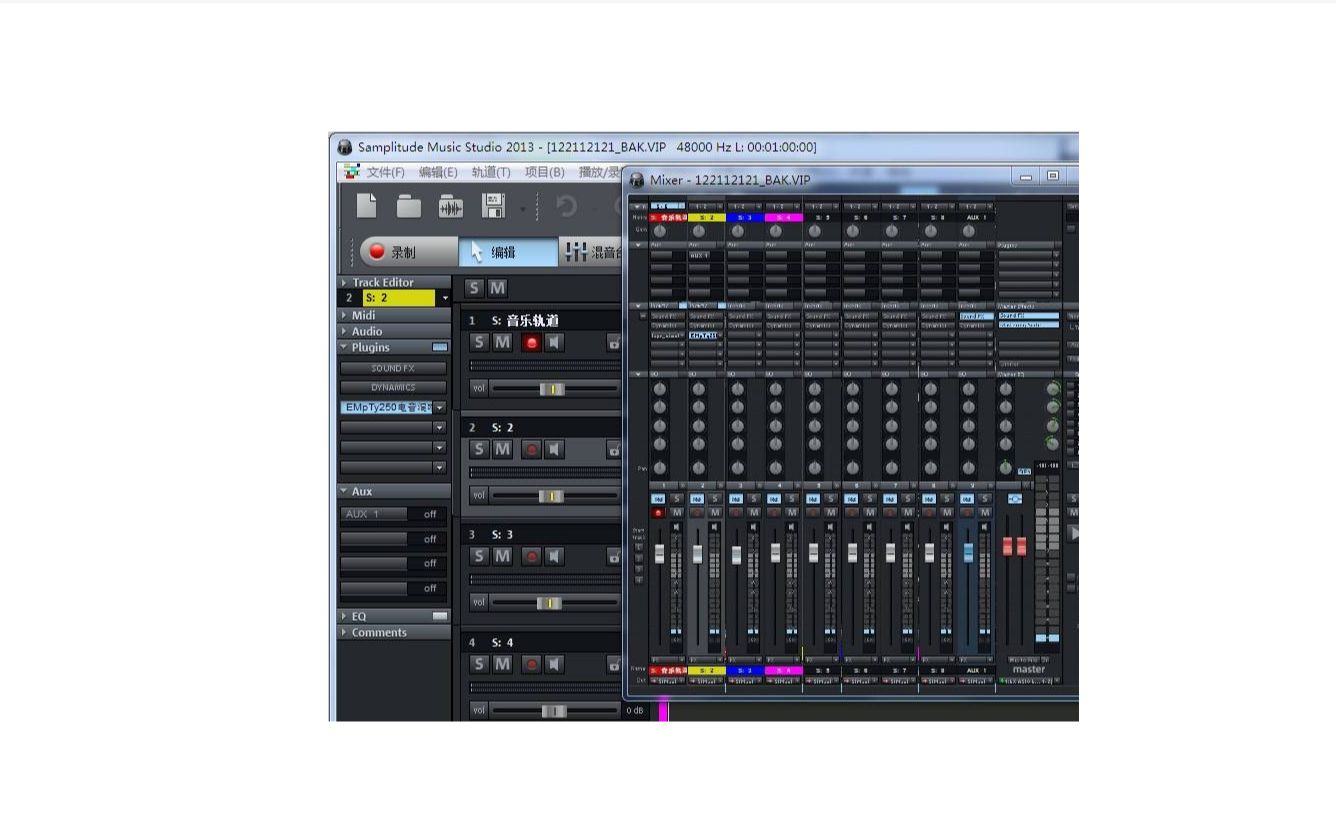The image size is (1336, 835).
Task: Load an audio file with the waveform folder icon
Action: tap(451, 206)
